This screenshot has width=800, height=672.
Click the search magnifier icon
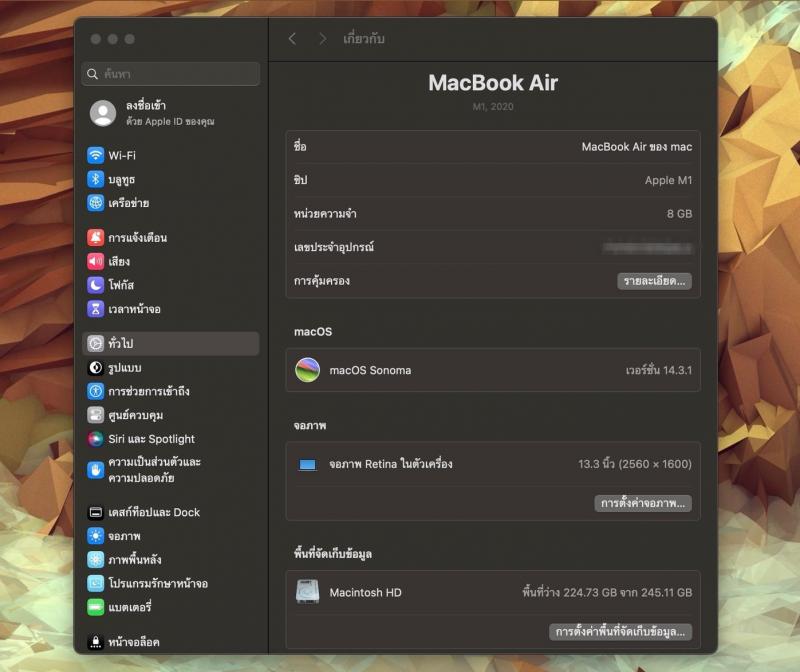[92, 74]
